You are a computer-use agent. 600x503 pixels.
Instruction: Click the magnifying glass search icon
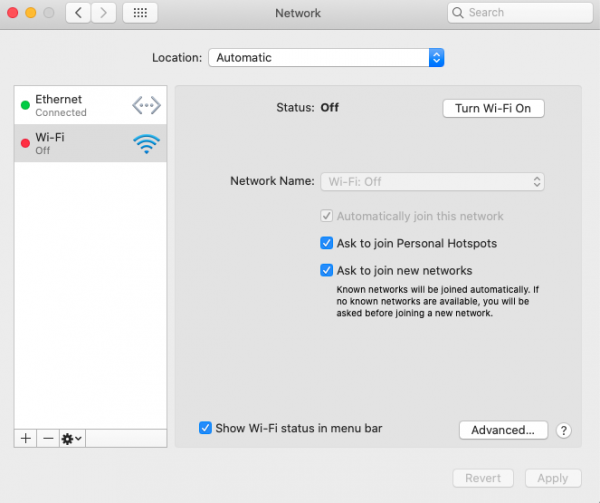point(458,13)
